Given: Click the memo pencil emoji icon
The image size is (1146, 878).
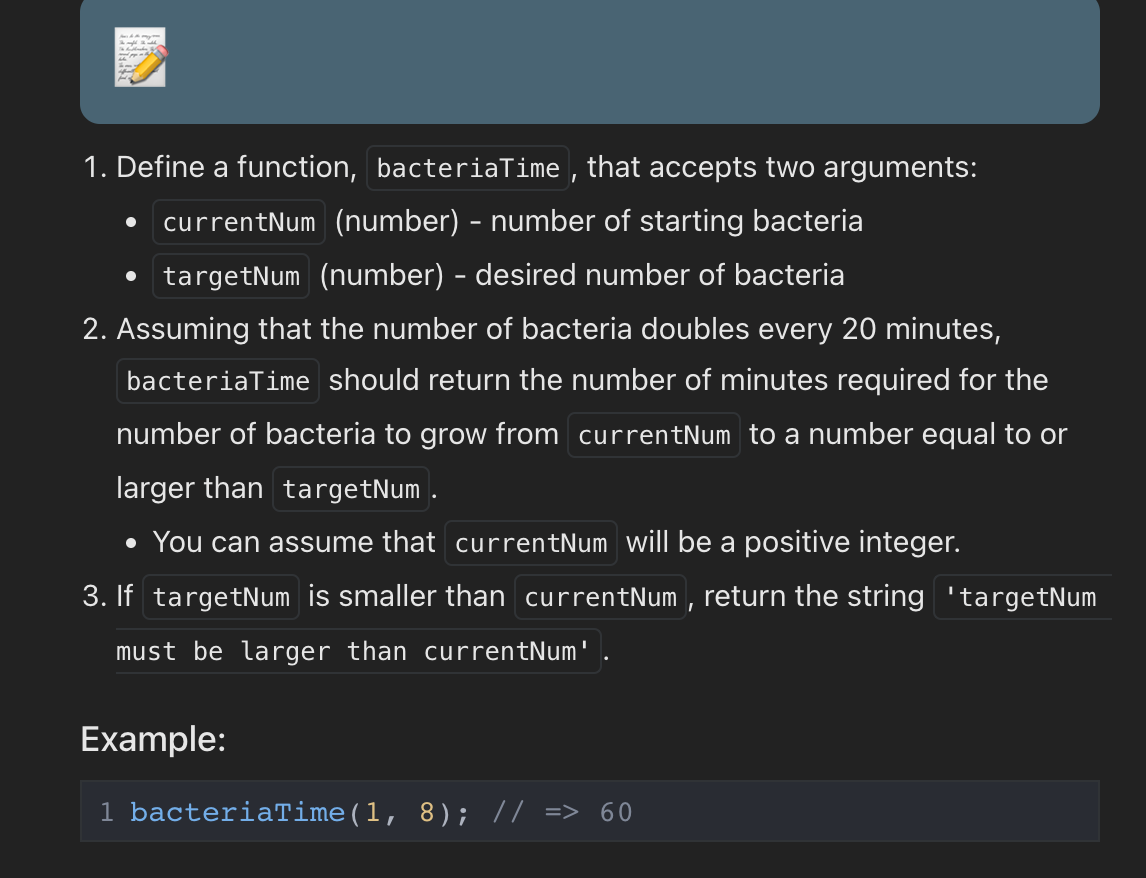Looking at the screenshot, I should [x=140, y=57].
